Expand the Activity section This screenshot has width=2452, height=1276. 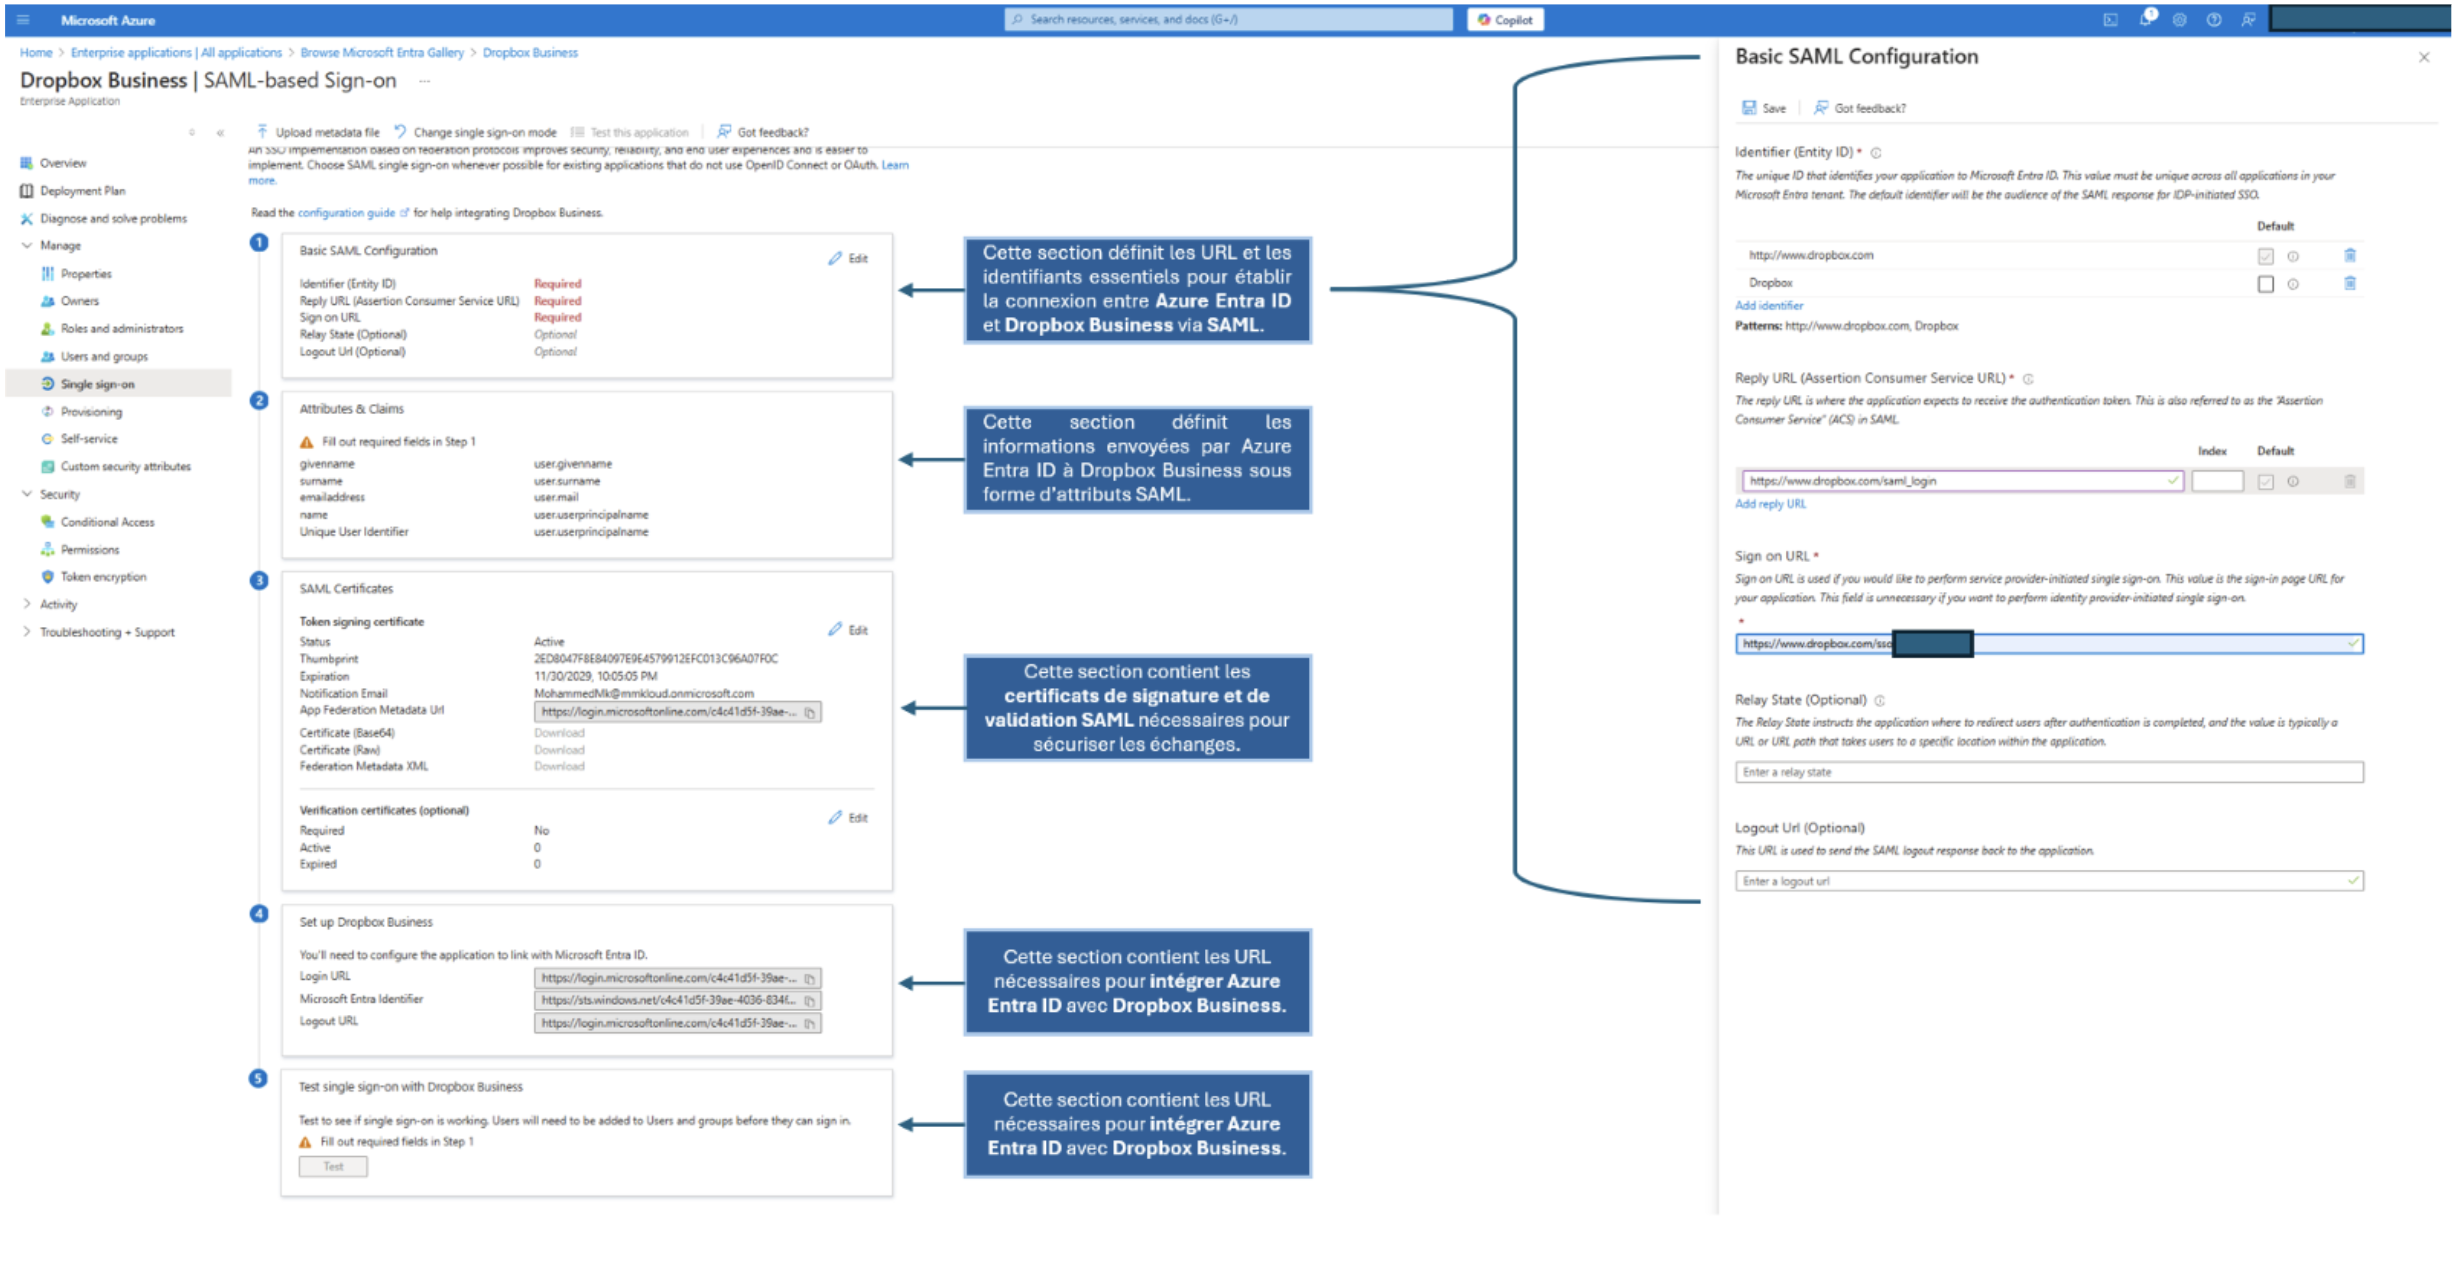click(x=27, y=605)
